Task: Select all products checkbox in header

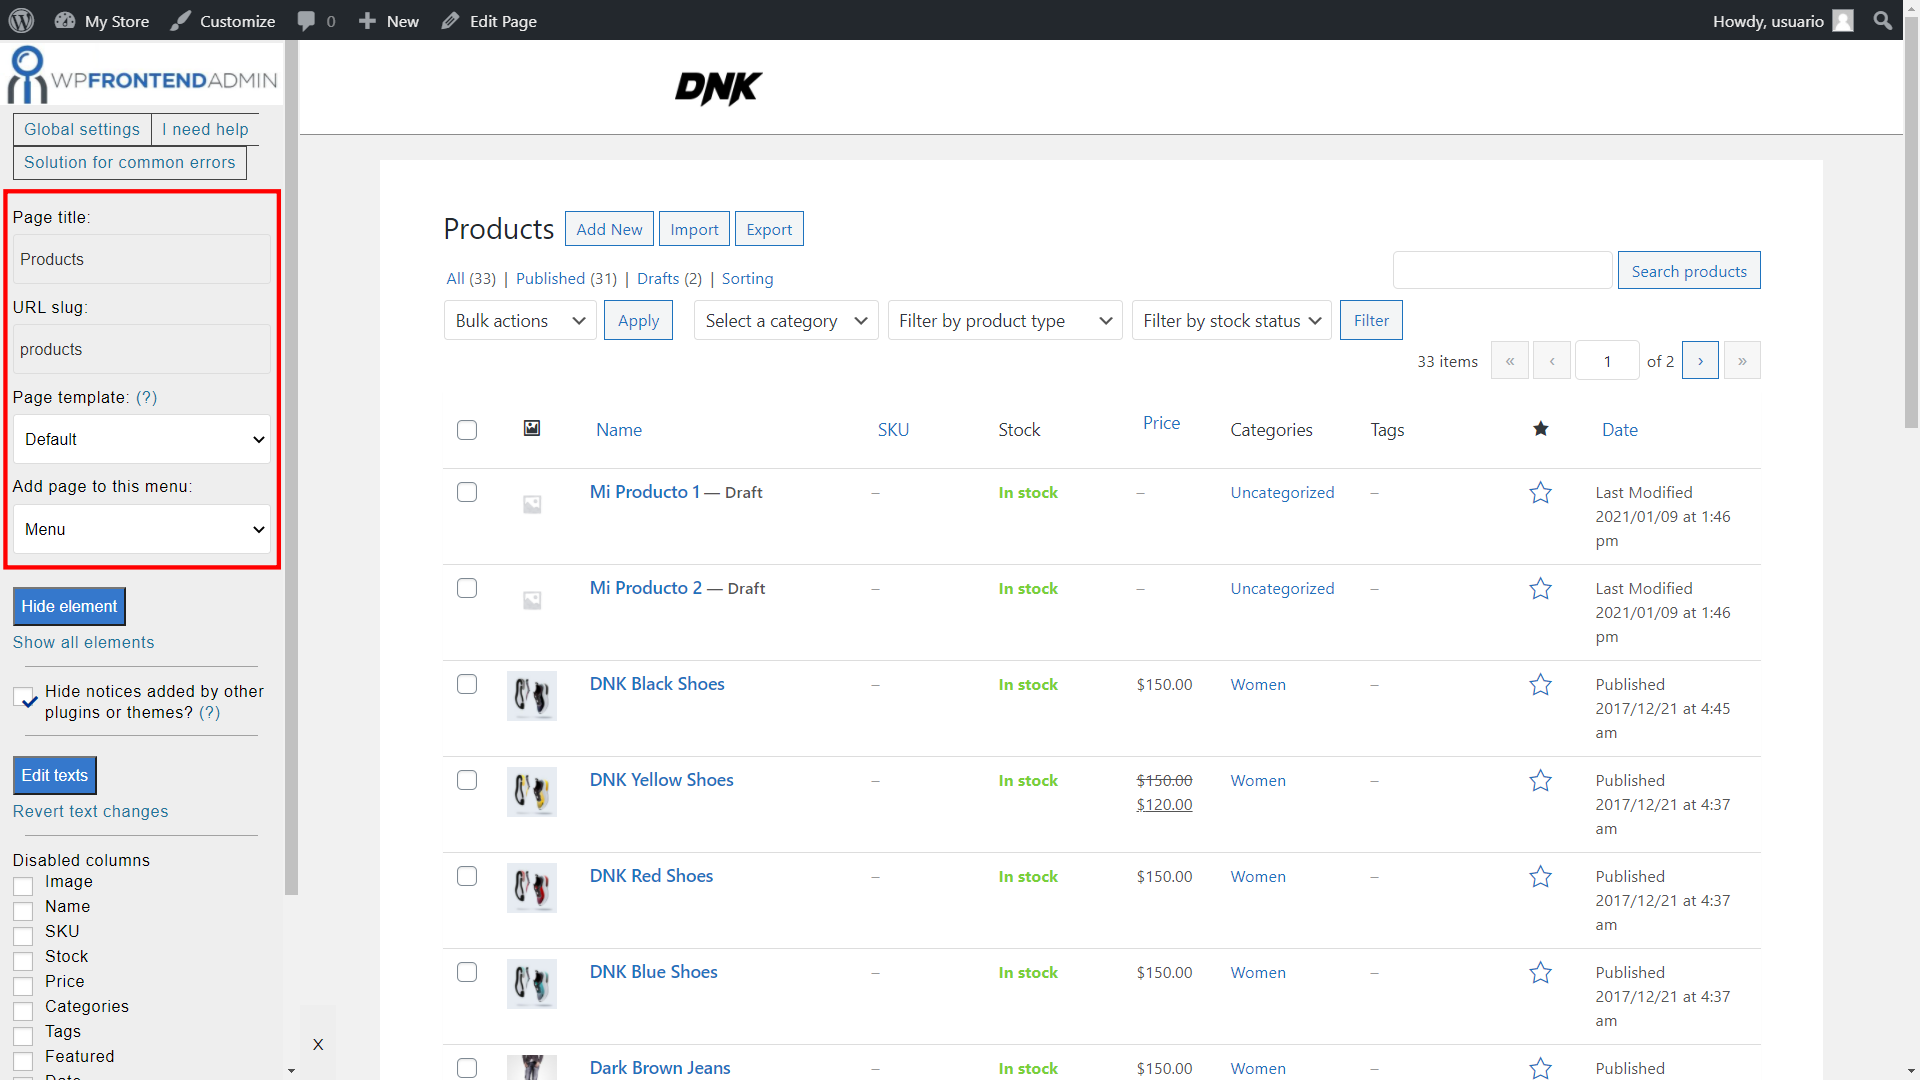Action: [x=467, y=430]
